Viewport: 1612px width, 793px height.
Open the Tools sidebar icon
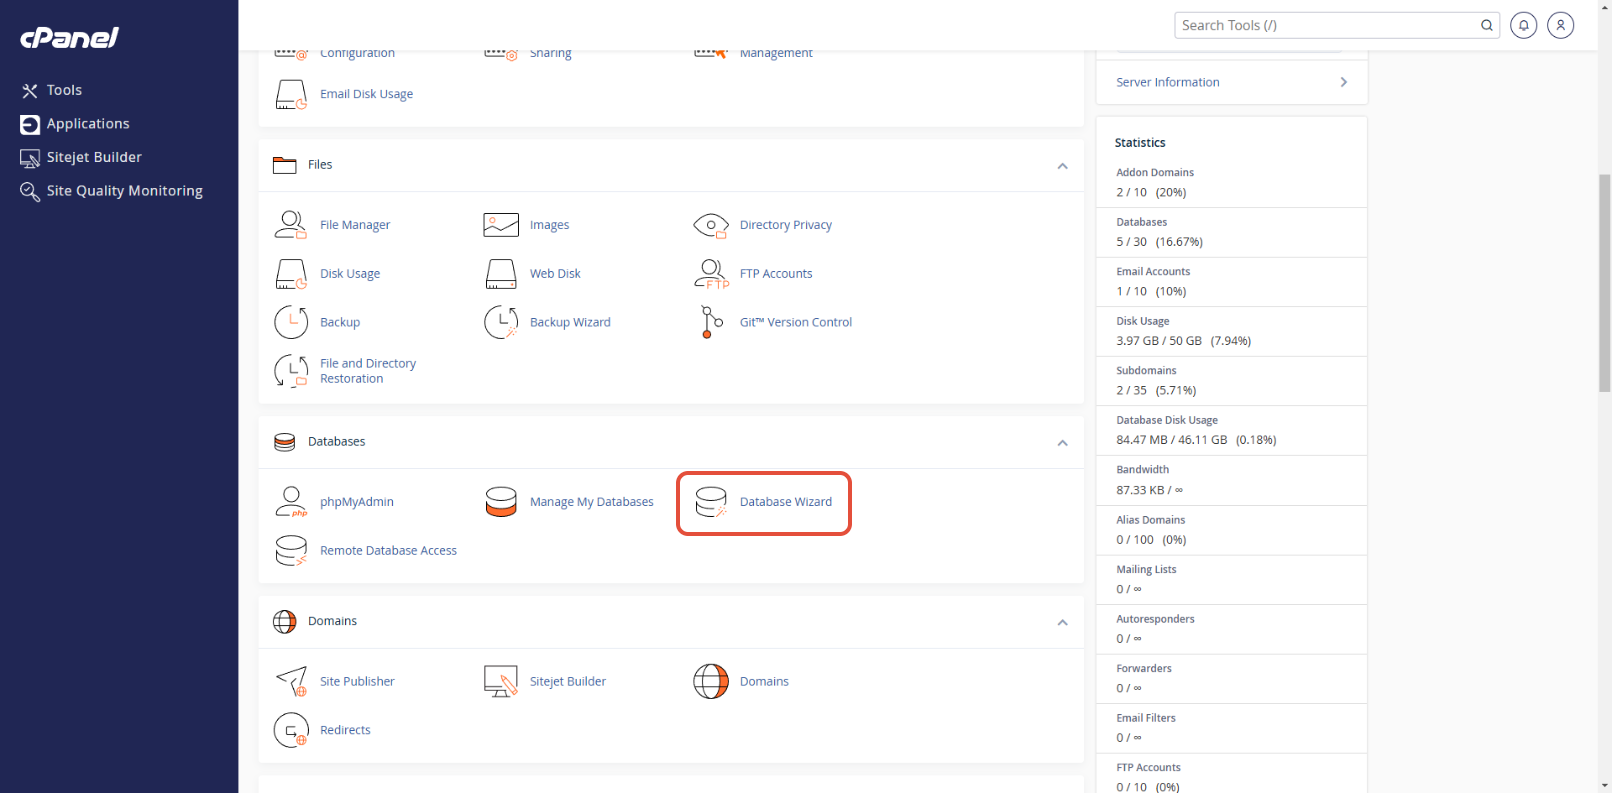30,90
